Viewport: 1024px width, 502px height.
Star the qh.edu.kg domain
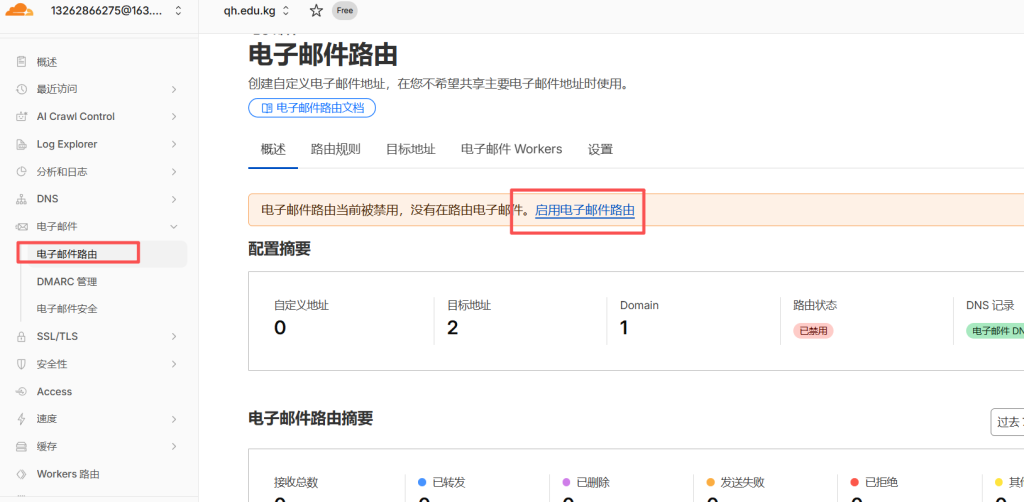coord(316,11)
